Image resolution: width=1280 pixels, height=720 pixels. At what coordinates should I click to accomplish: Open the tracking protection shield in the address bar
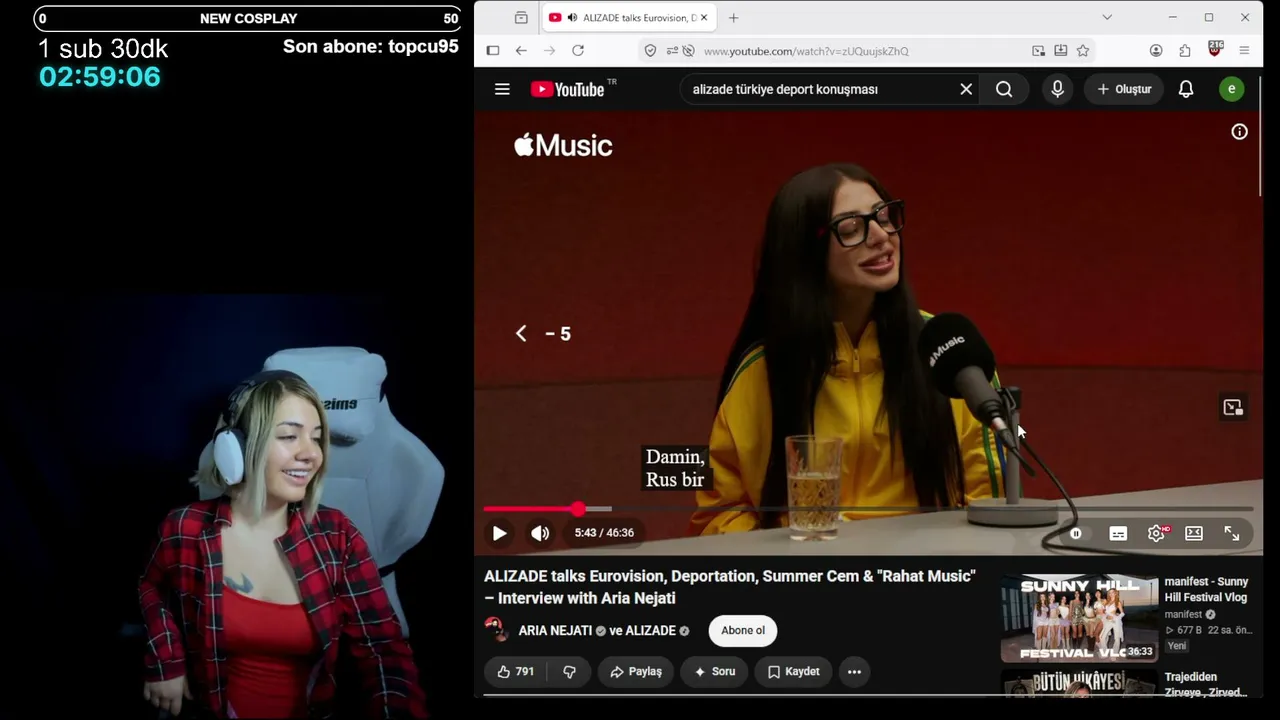pyautogui.click(x=650, y=51)
